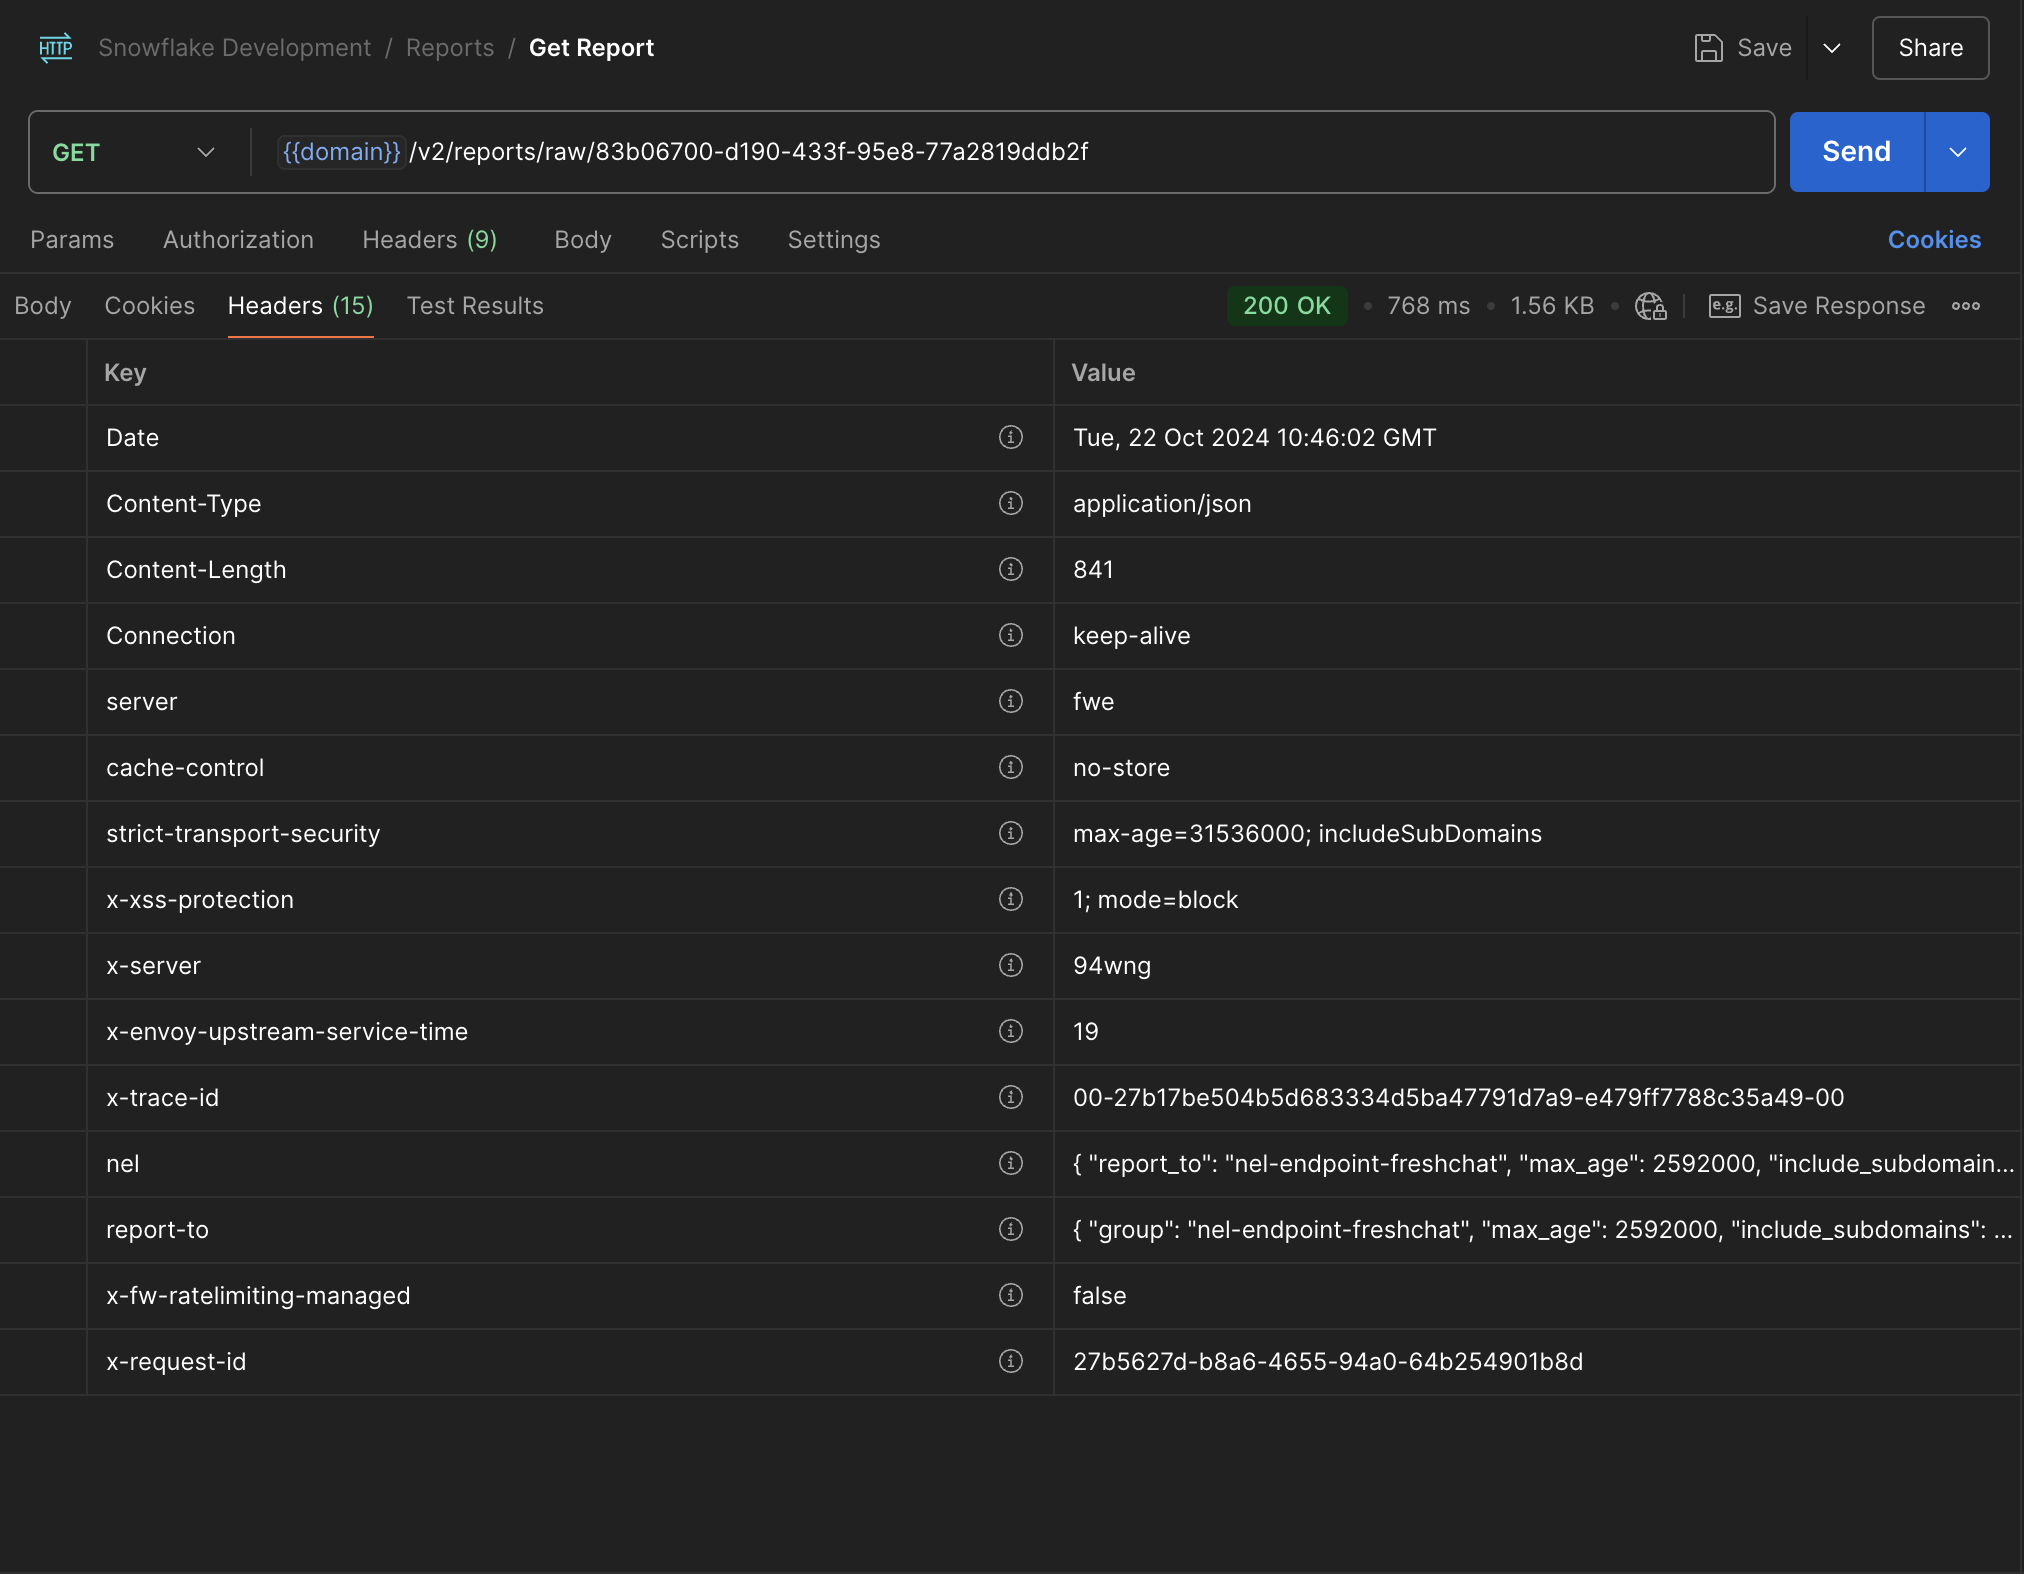
Task: Click the nel header JSON value
Action: point(1543,1164)
